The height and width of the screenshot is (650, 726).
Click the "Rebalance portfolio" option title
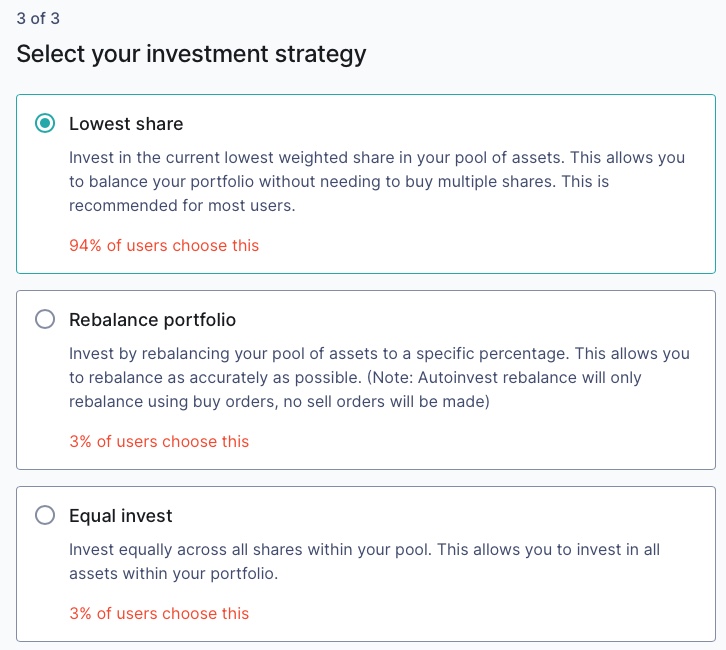tap(152, 320)
